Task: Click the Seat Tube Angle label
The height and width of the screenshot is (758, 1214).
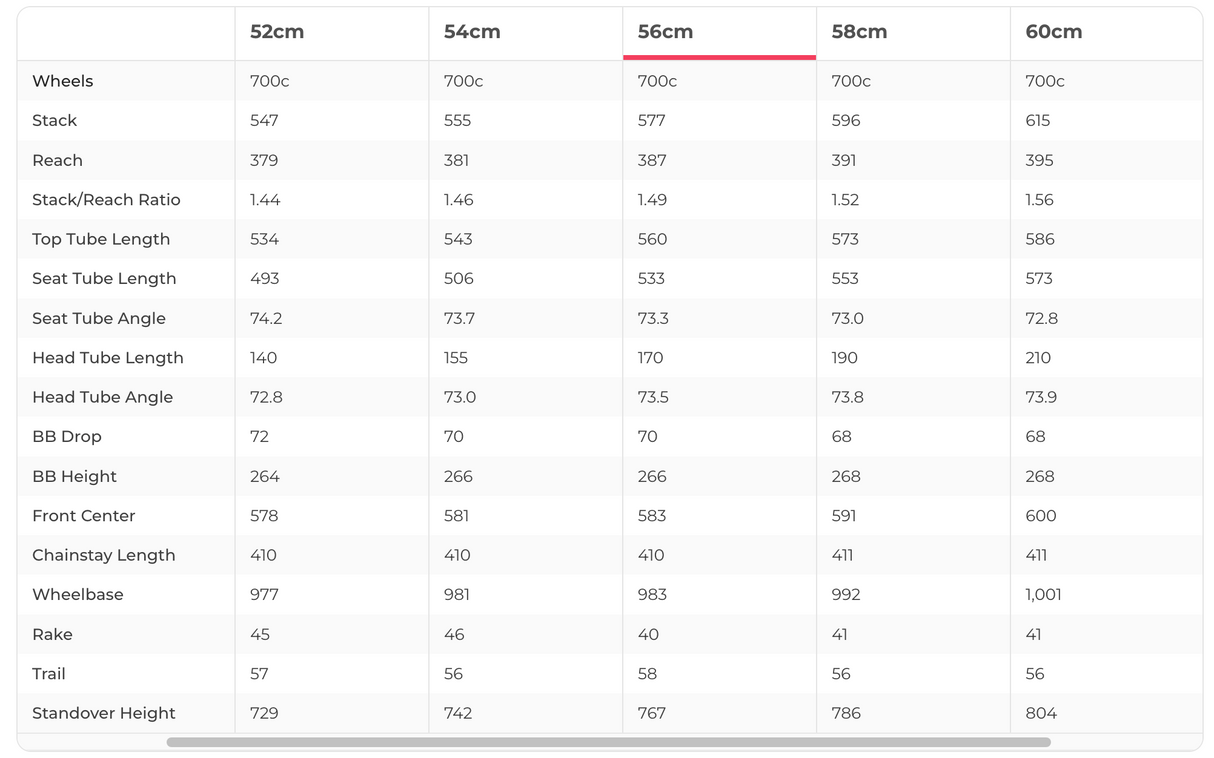Action: (x=99, y=318)
